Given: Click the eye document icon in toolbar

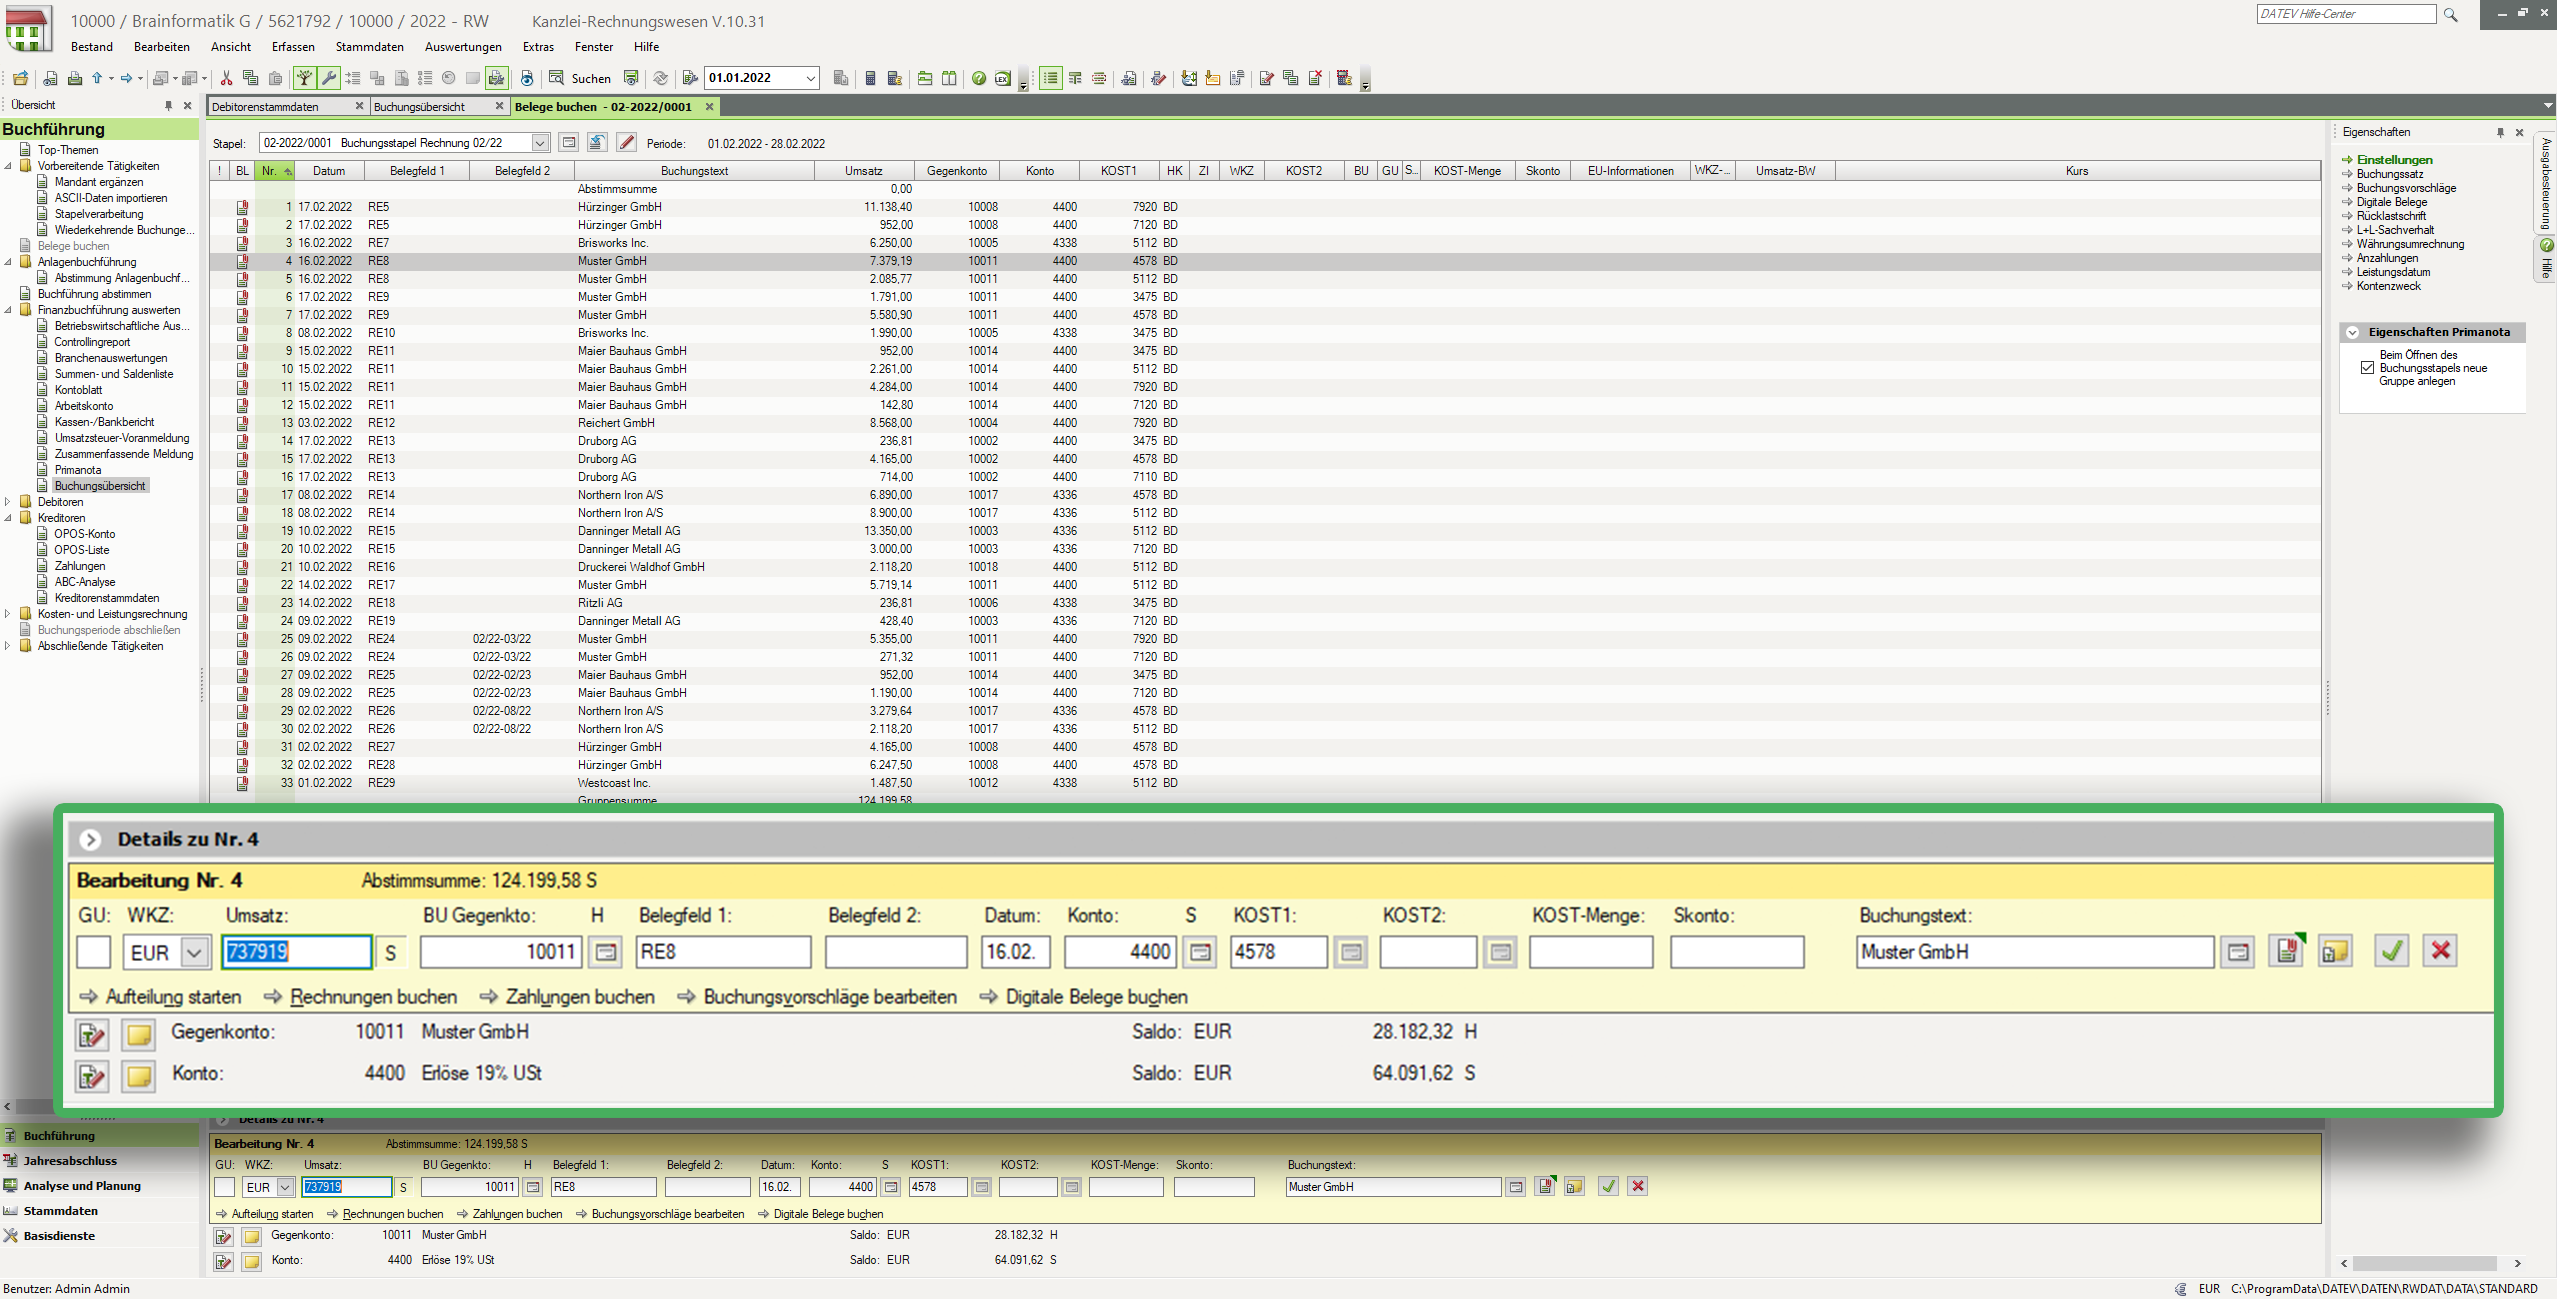Looking at the screenshot, I should point(527,78).
